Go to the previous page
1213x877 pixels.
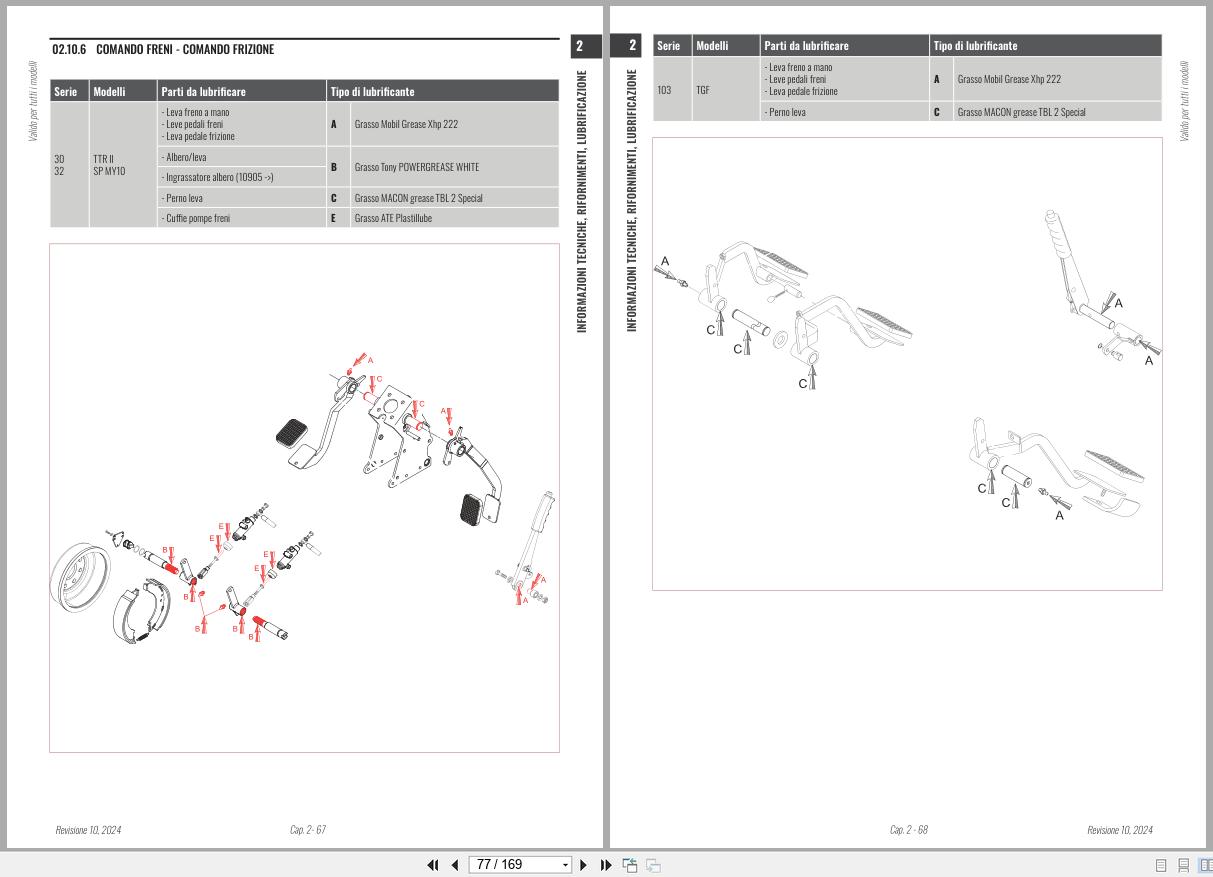click(455, 865)
